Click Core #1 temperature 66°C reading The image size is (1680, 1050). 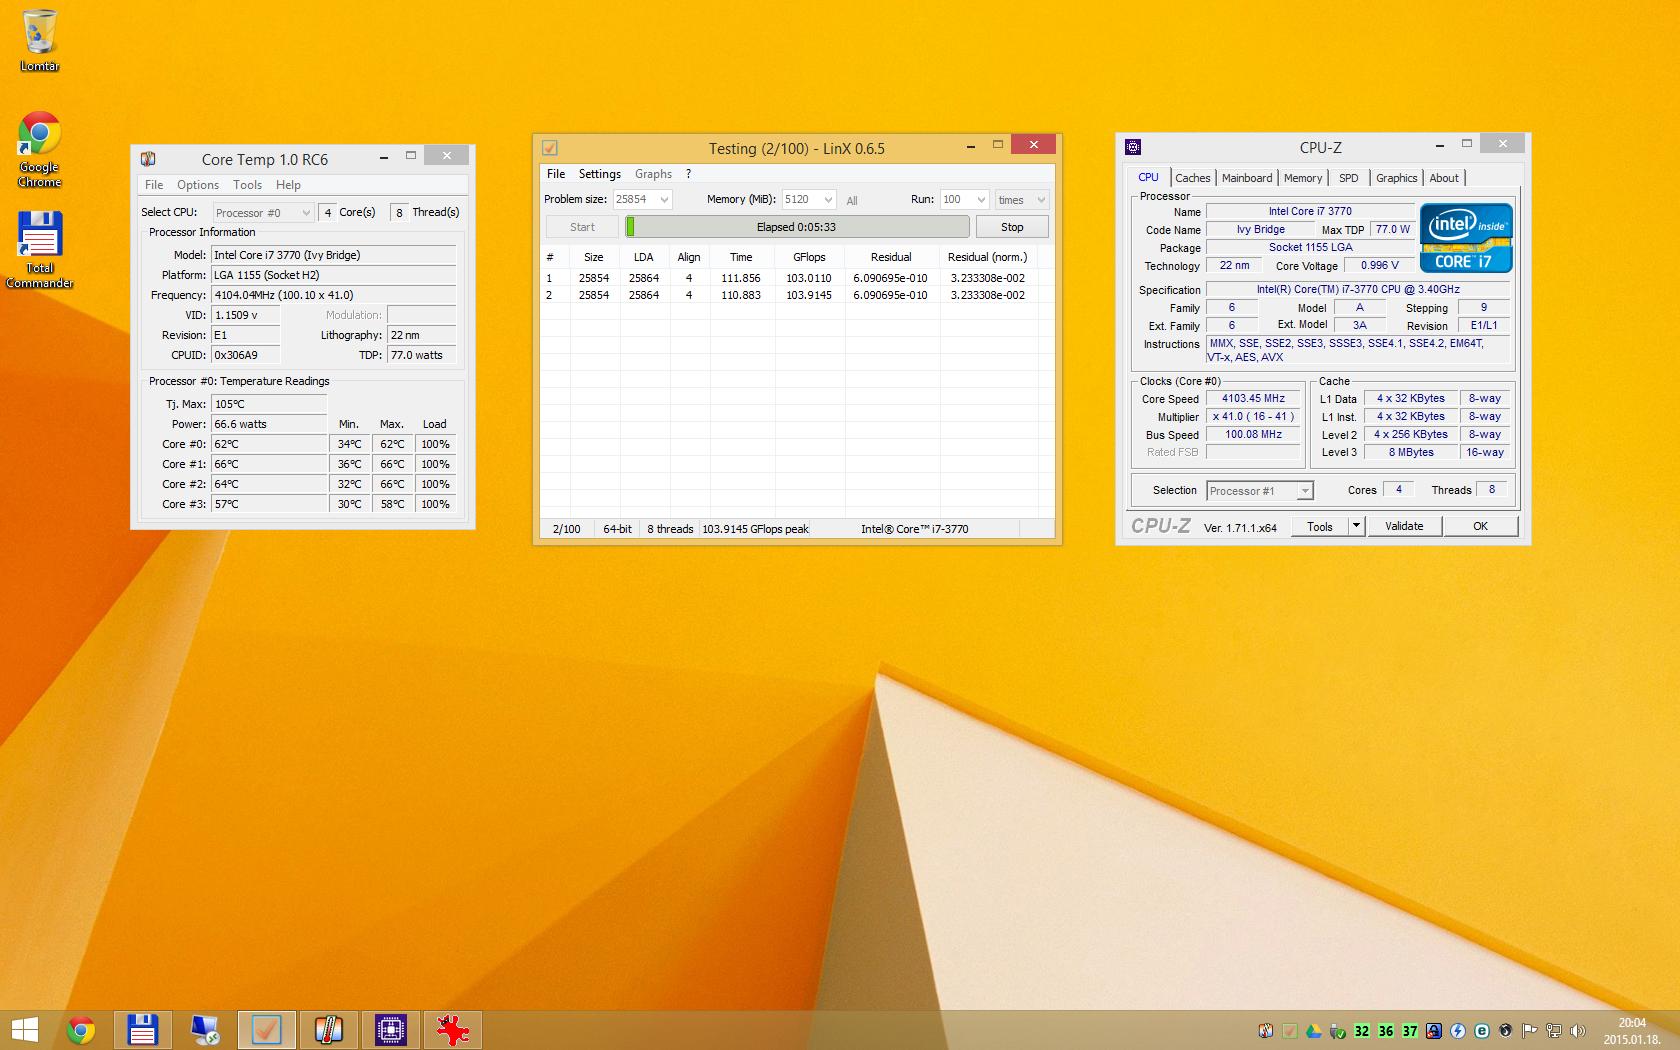pos(269,464)
